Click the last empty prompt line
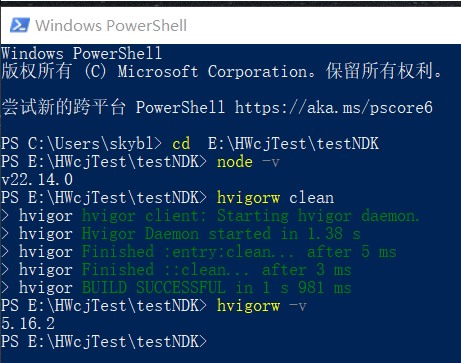 pyautogui.click(x=104, y=342)
